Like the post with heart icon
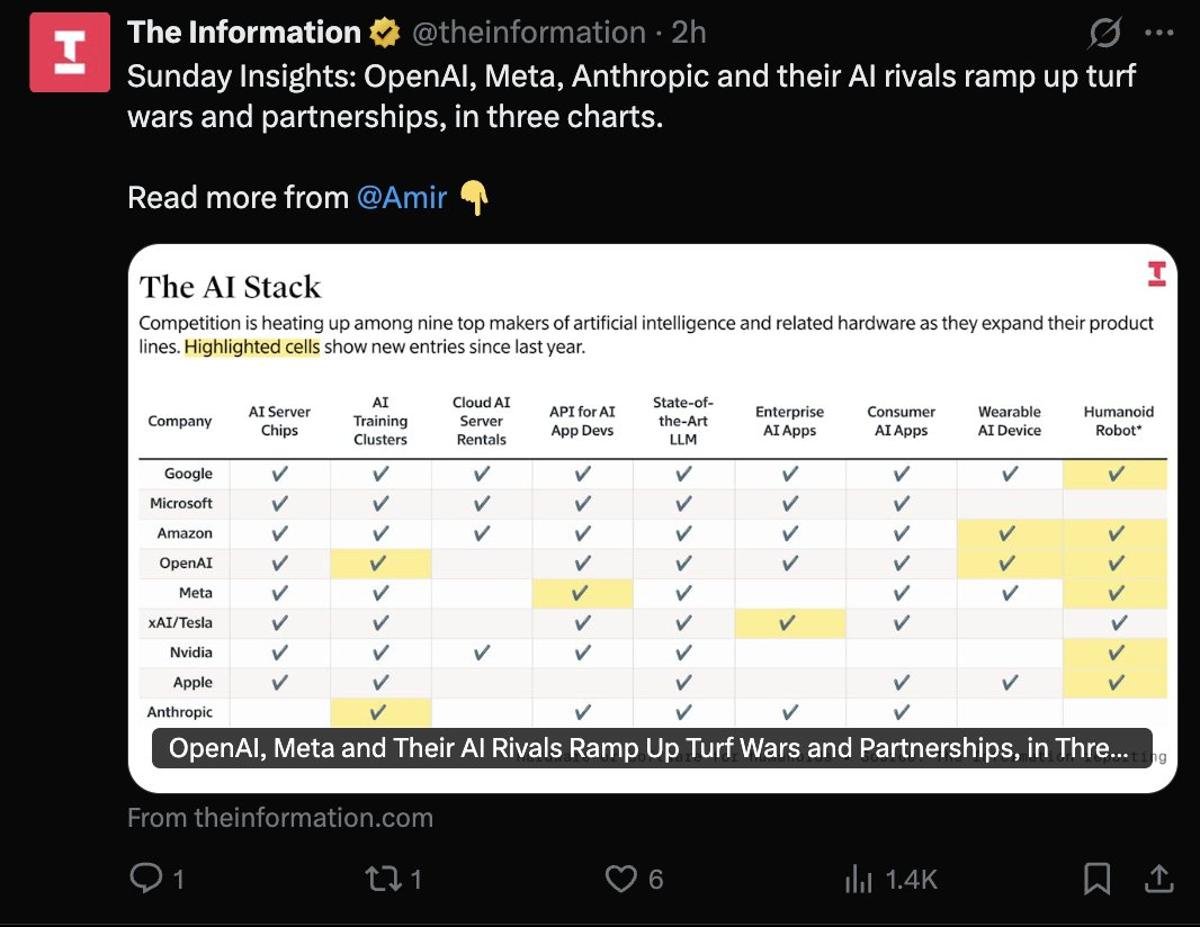 click(x=621, y=878)
